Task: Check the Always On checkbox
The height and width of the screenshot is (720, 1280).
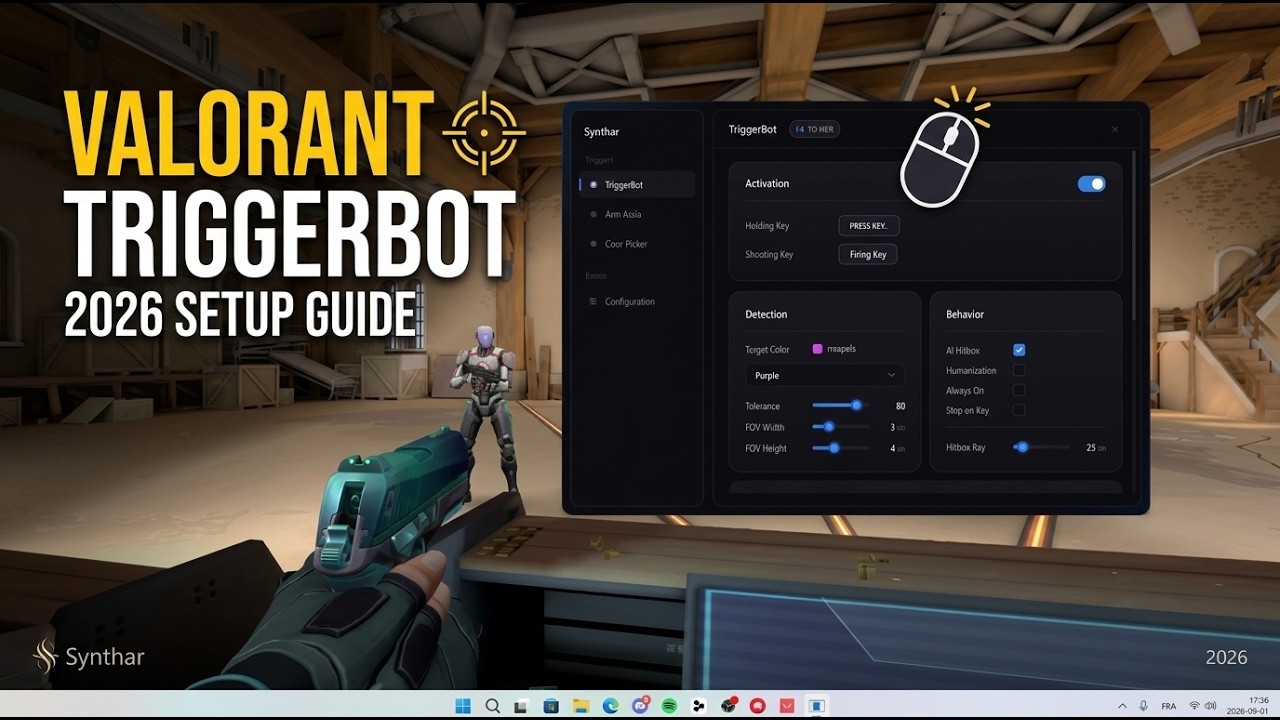Action: pyautogui.click(x=1019, y=390)
